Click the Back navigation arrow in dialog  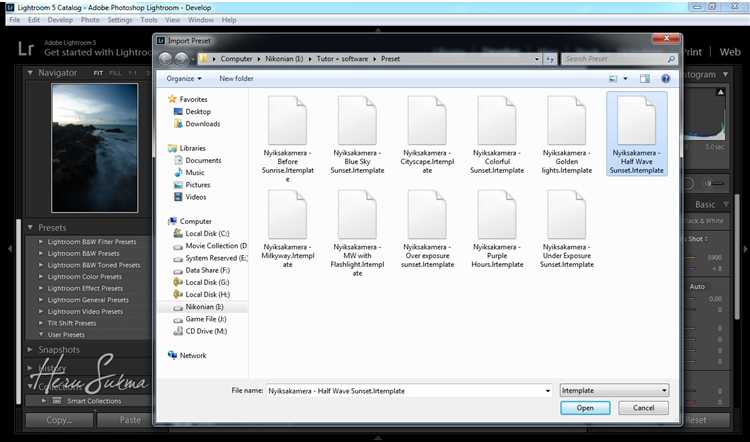pos(165,59)
